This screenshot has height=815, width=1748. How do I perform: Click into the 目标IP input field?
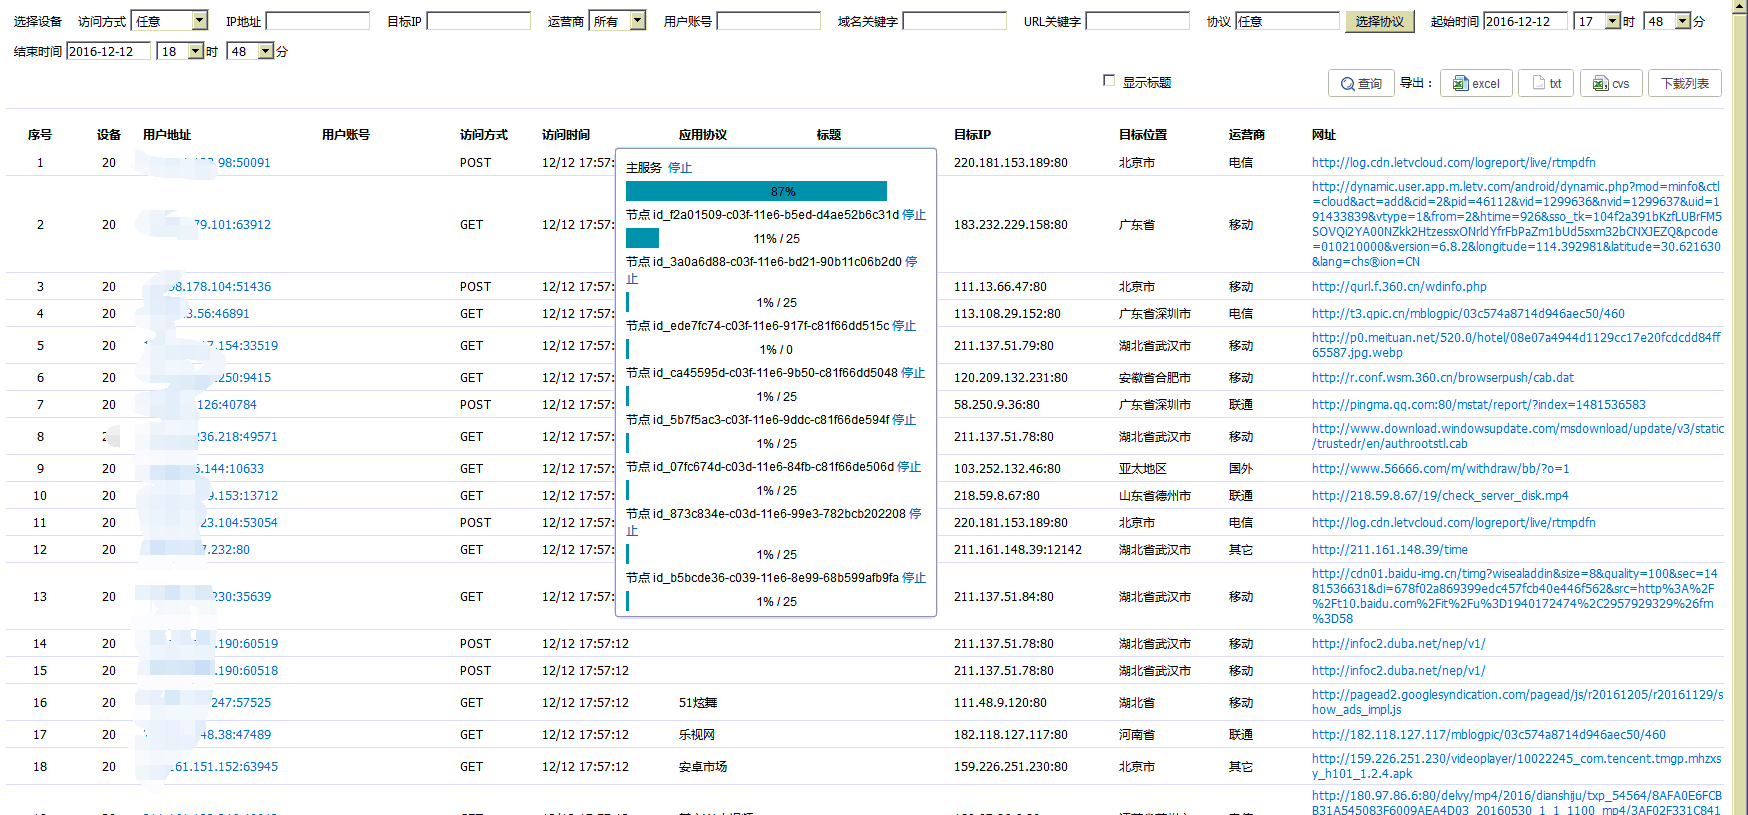pos(479,21)
